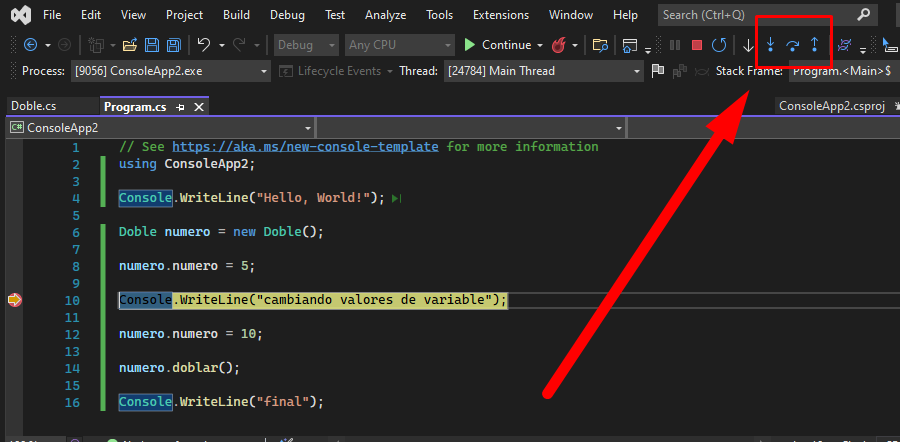Open the Debug menu
Viewport: 900px width, 442px height.
click(x=287, y=15)
